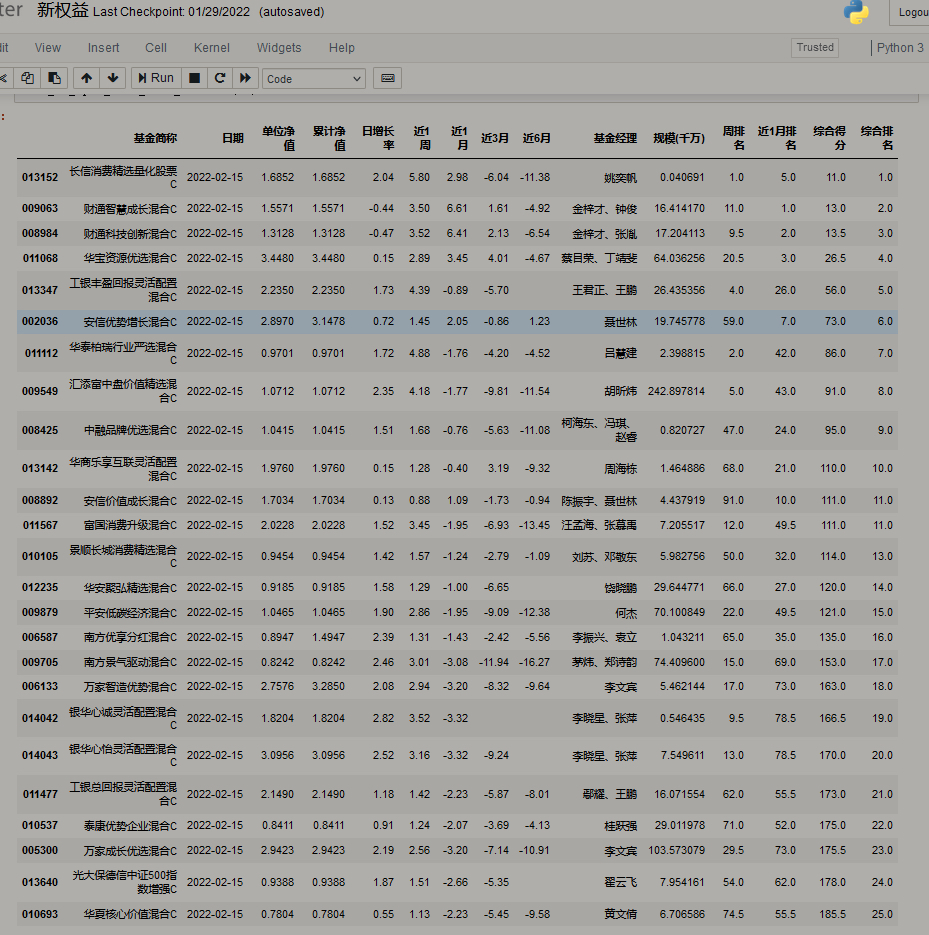
Task: Move the cell up with arrow icon
Action: pos(87,78)
